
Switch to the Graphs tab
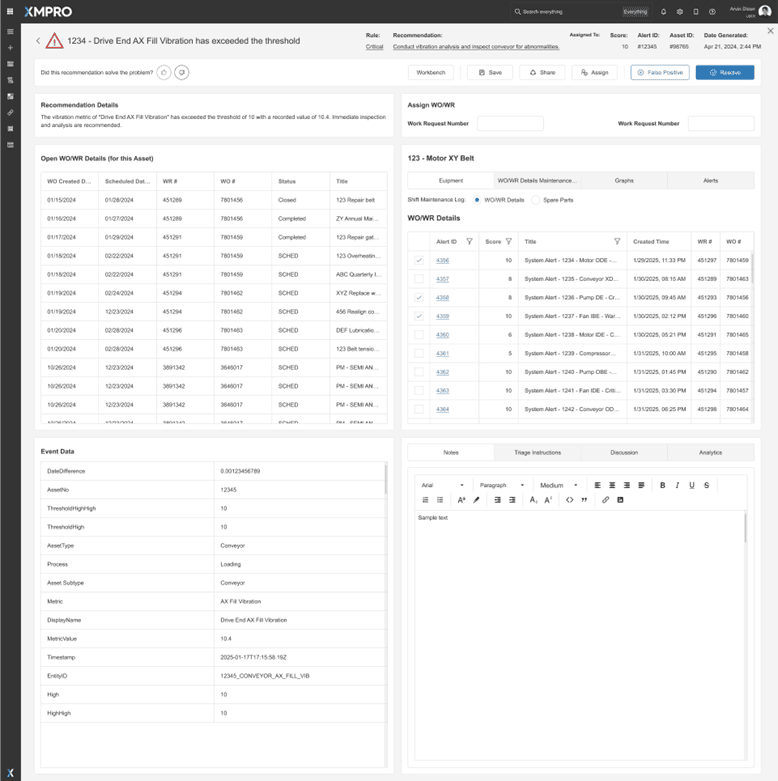pos(624,180)
